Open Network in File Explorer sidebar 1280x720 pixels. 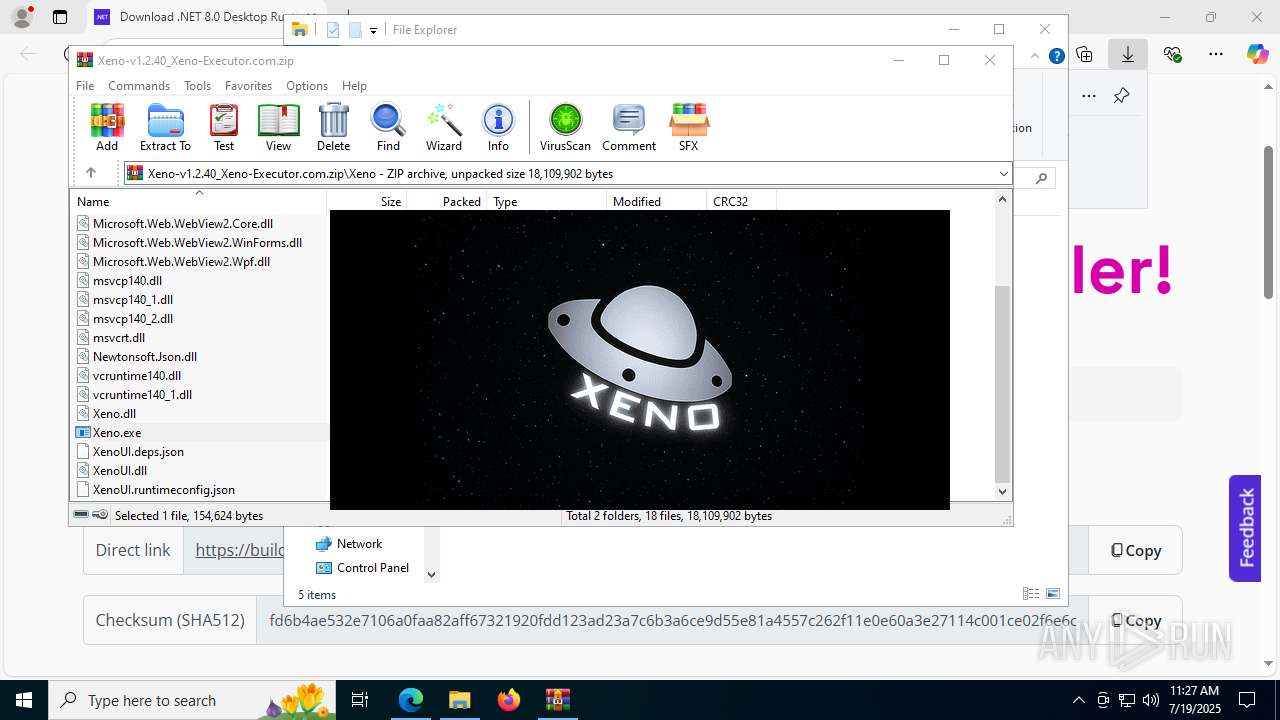pos(359,544)
